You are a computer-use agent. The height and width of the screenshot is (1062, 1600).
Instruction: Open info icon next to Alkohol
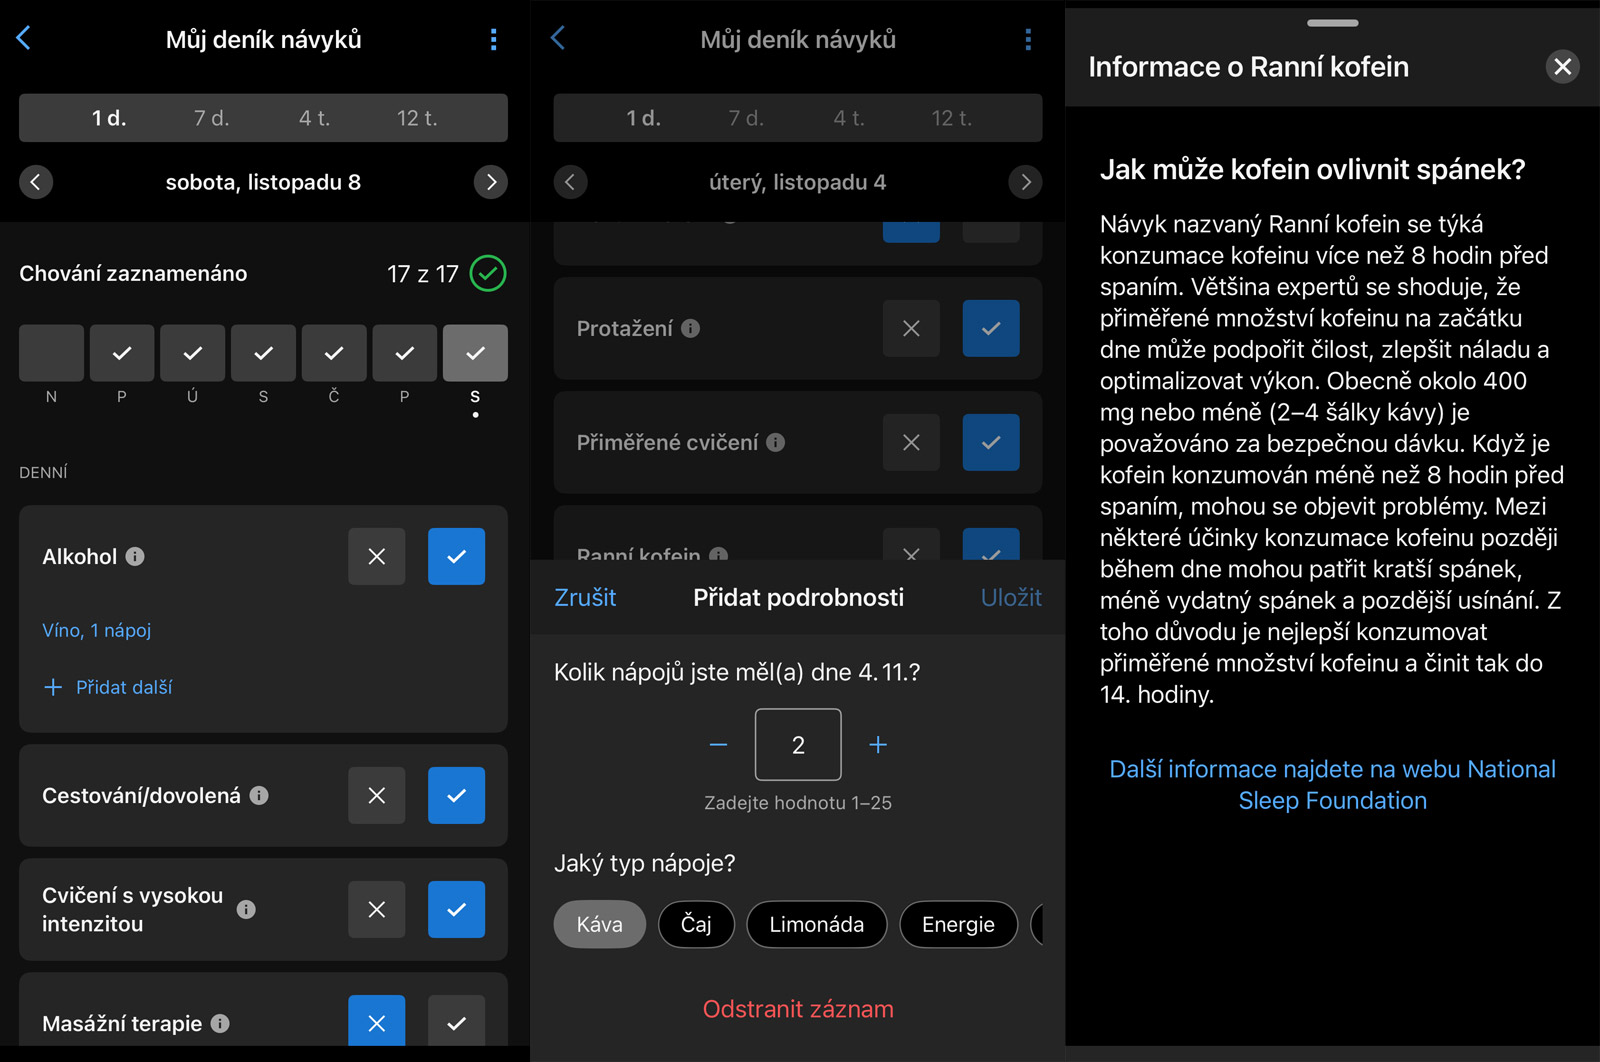(x=135, y=557)
